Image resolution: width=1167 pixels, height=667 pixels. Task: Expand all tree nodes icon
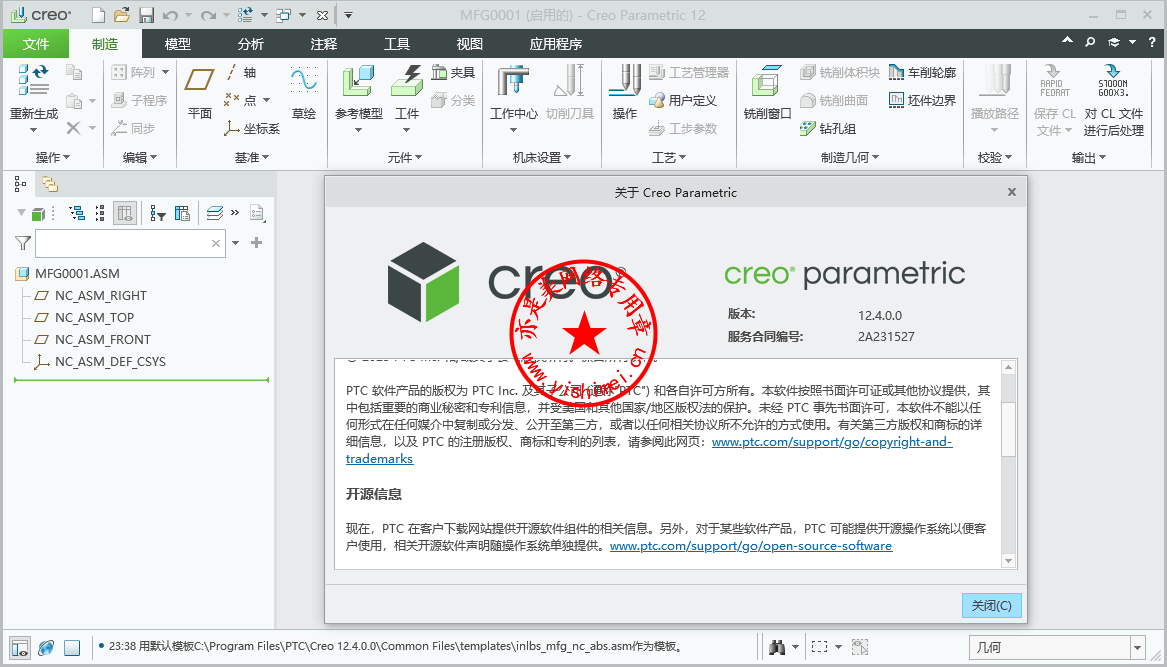point(77,214)
